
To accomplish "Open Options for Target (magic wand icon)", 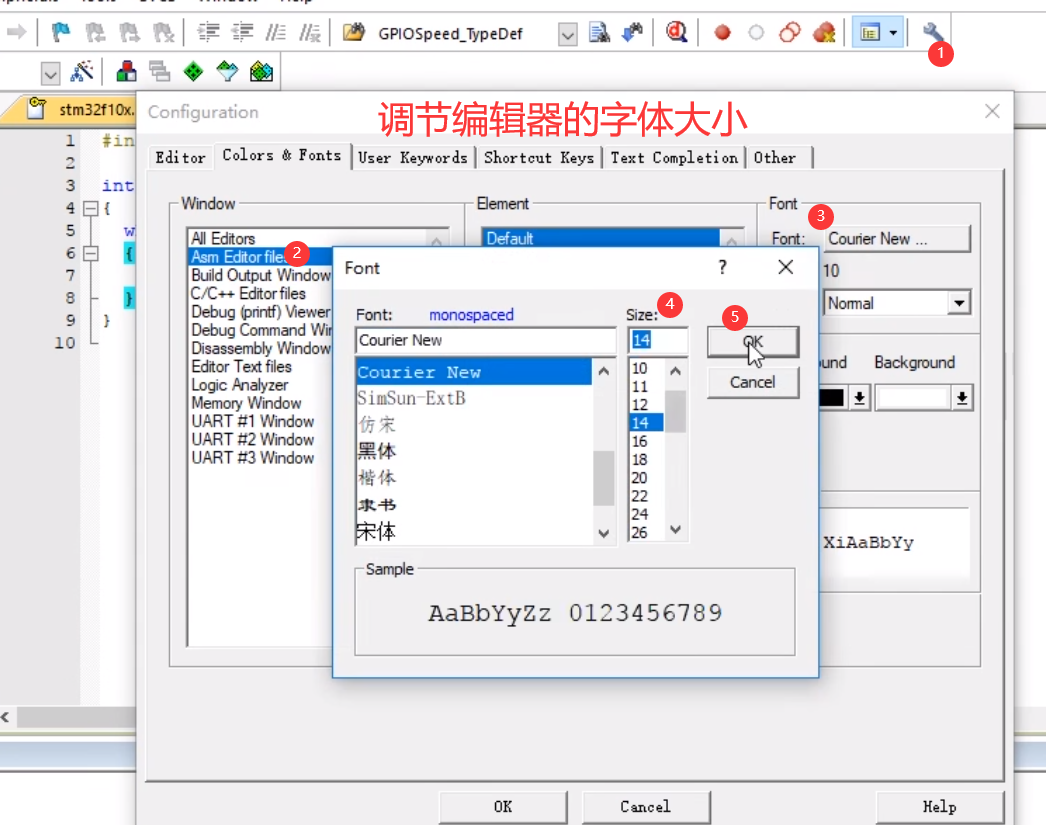I will pos(82,71).
